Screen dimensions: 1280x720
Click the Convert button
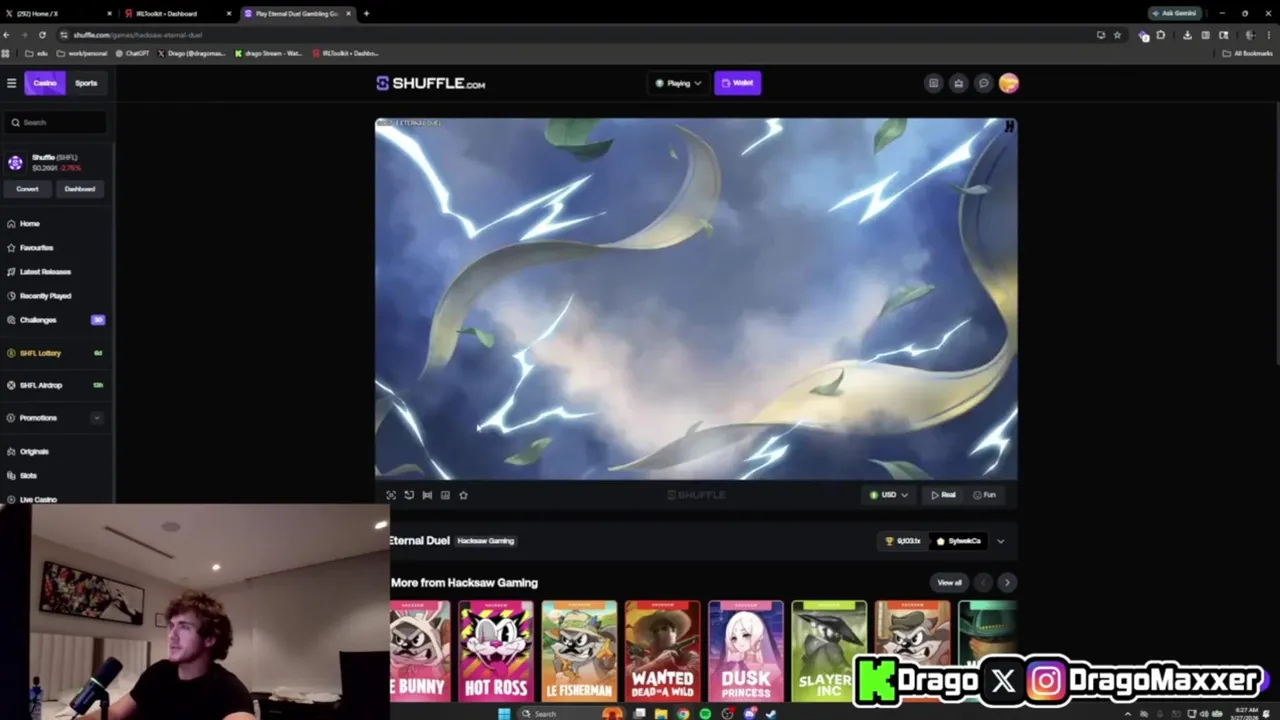click(x=28, y=189)
